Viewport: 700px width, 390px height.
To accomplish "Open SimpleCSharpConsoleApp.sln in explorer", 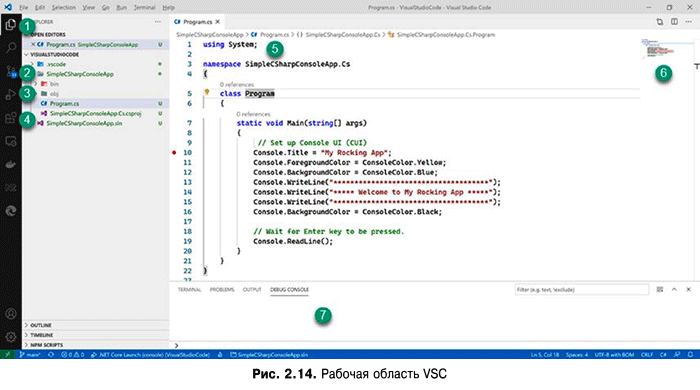I will [x=84, y=123].
